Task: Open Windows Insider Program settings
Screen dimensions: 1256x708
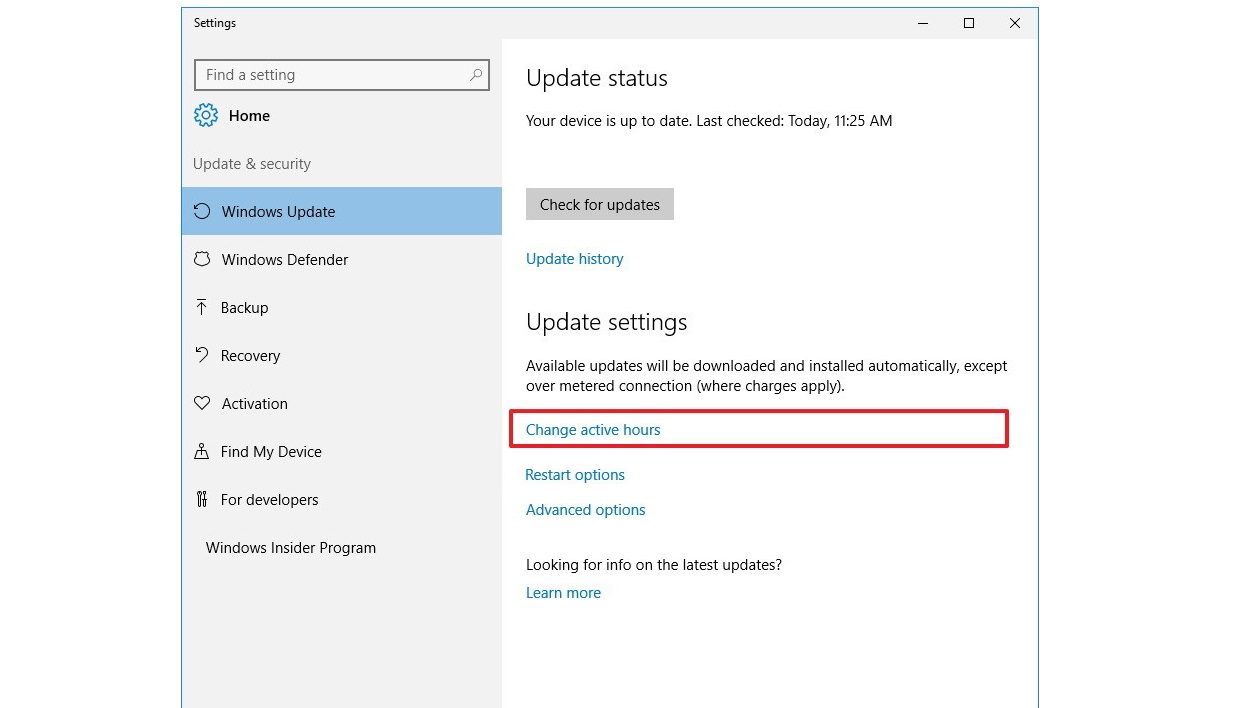Action: [x=342, y=547]
